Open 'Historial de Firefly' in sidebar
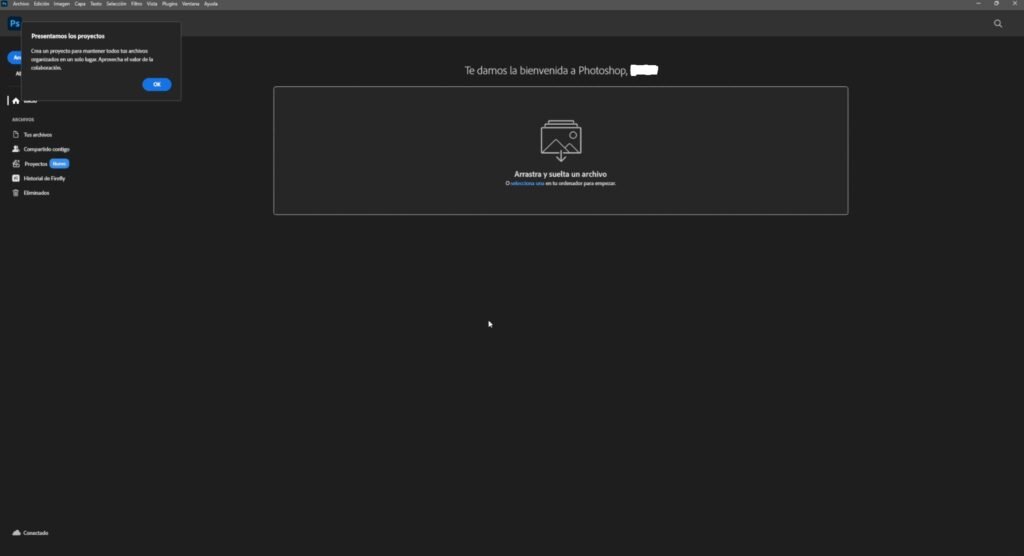 [x=44, y=178]
